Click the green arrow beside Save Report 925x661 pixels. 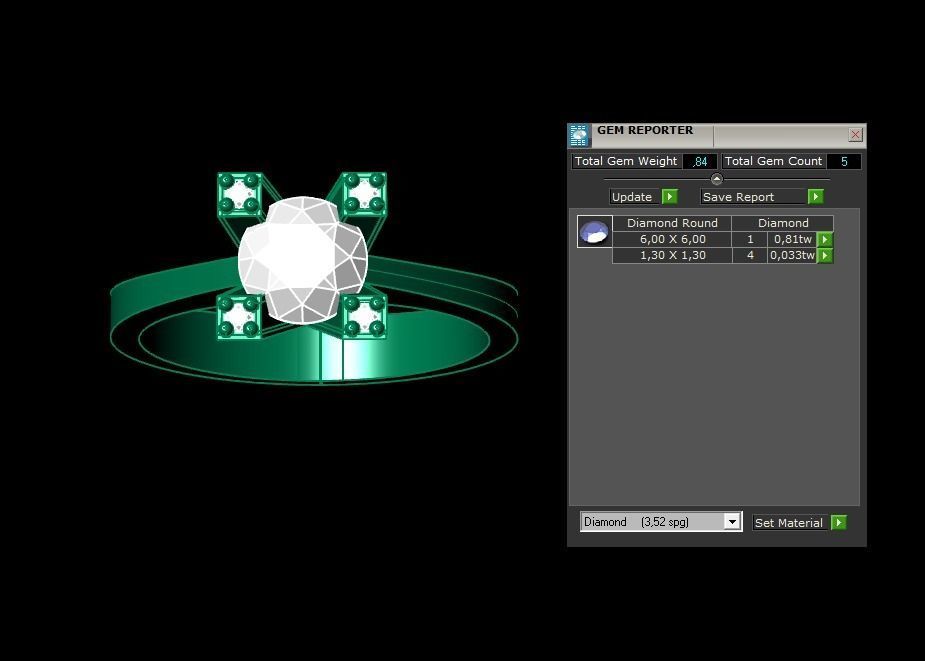815,197
